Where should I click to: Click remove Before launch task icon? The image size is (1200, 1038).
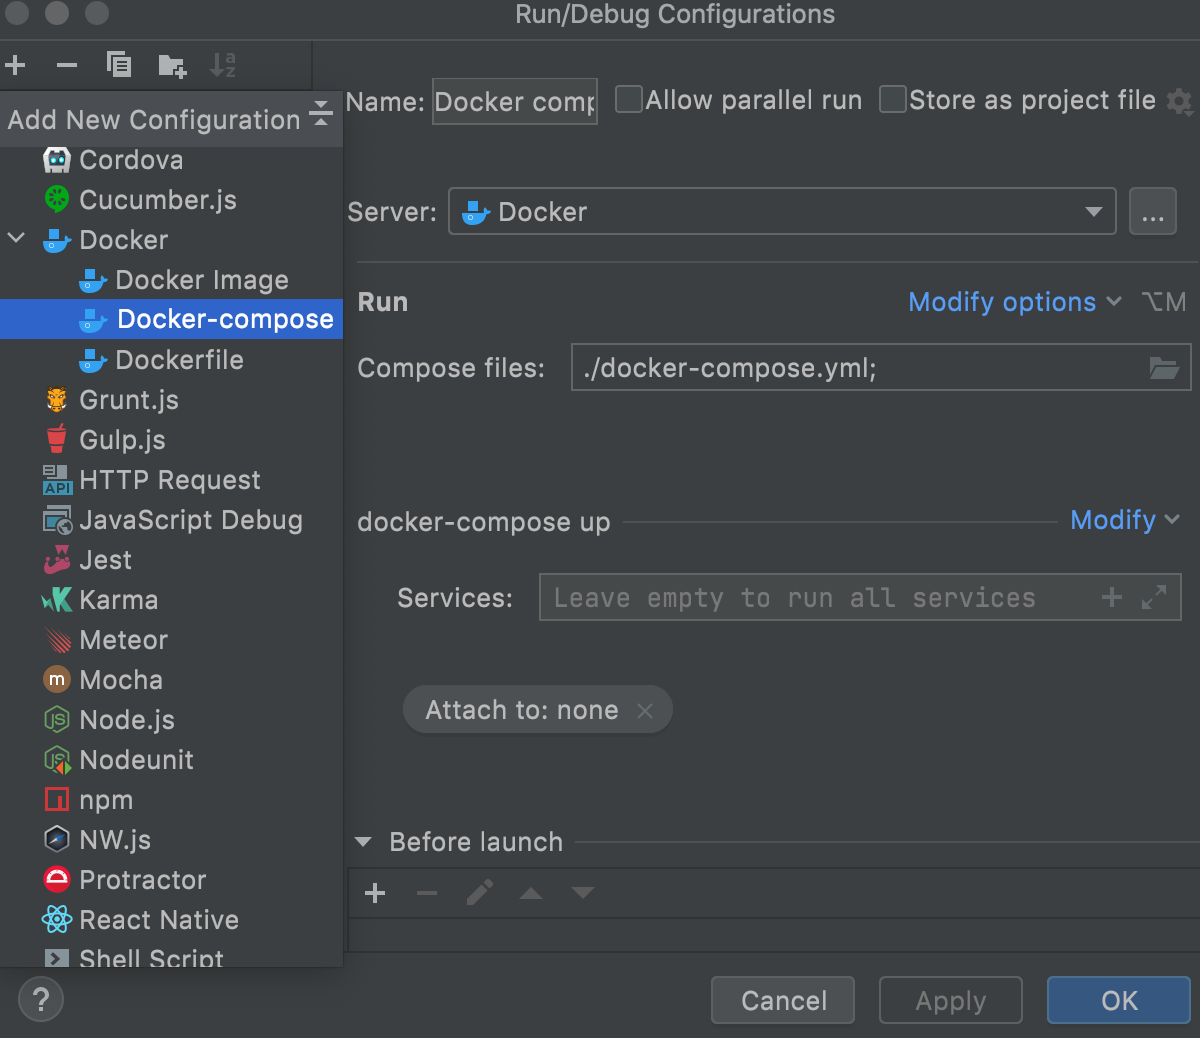pos(427,893)
